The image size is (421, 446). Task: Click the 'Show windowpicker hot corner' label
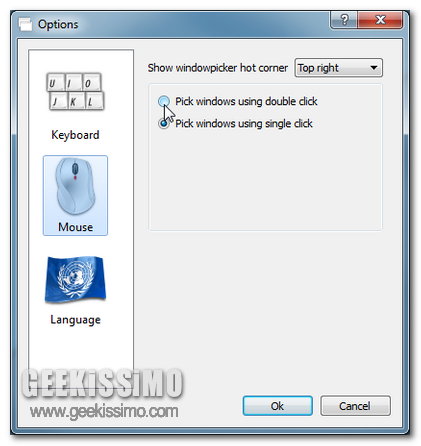point(218,68)
